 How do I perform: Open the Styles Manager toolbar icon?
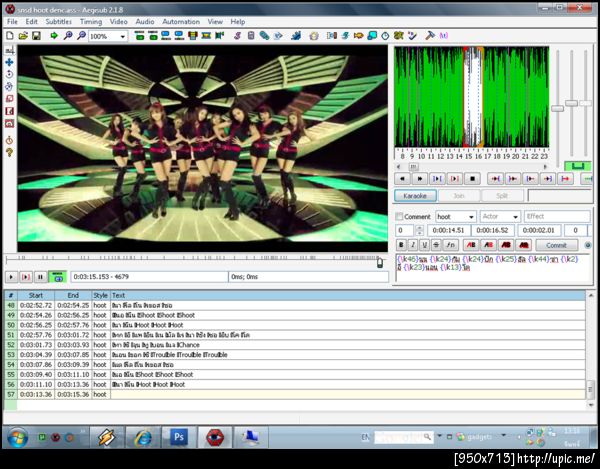coord(237,36)
